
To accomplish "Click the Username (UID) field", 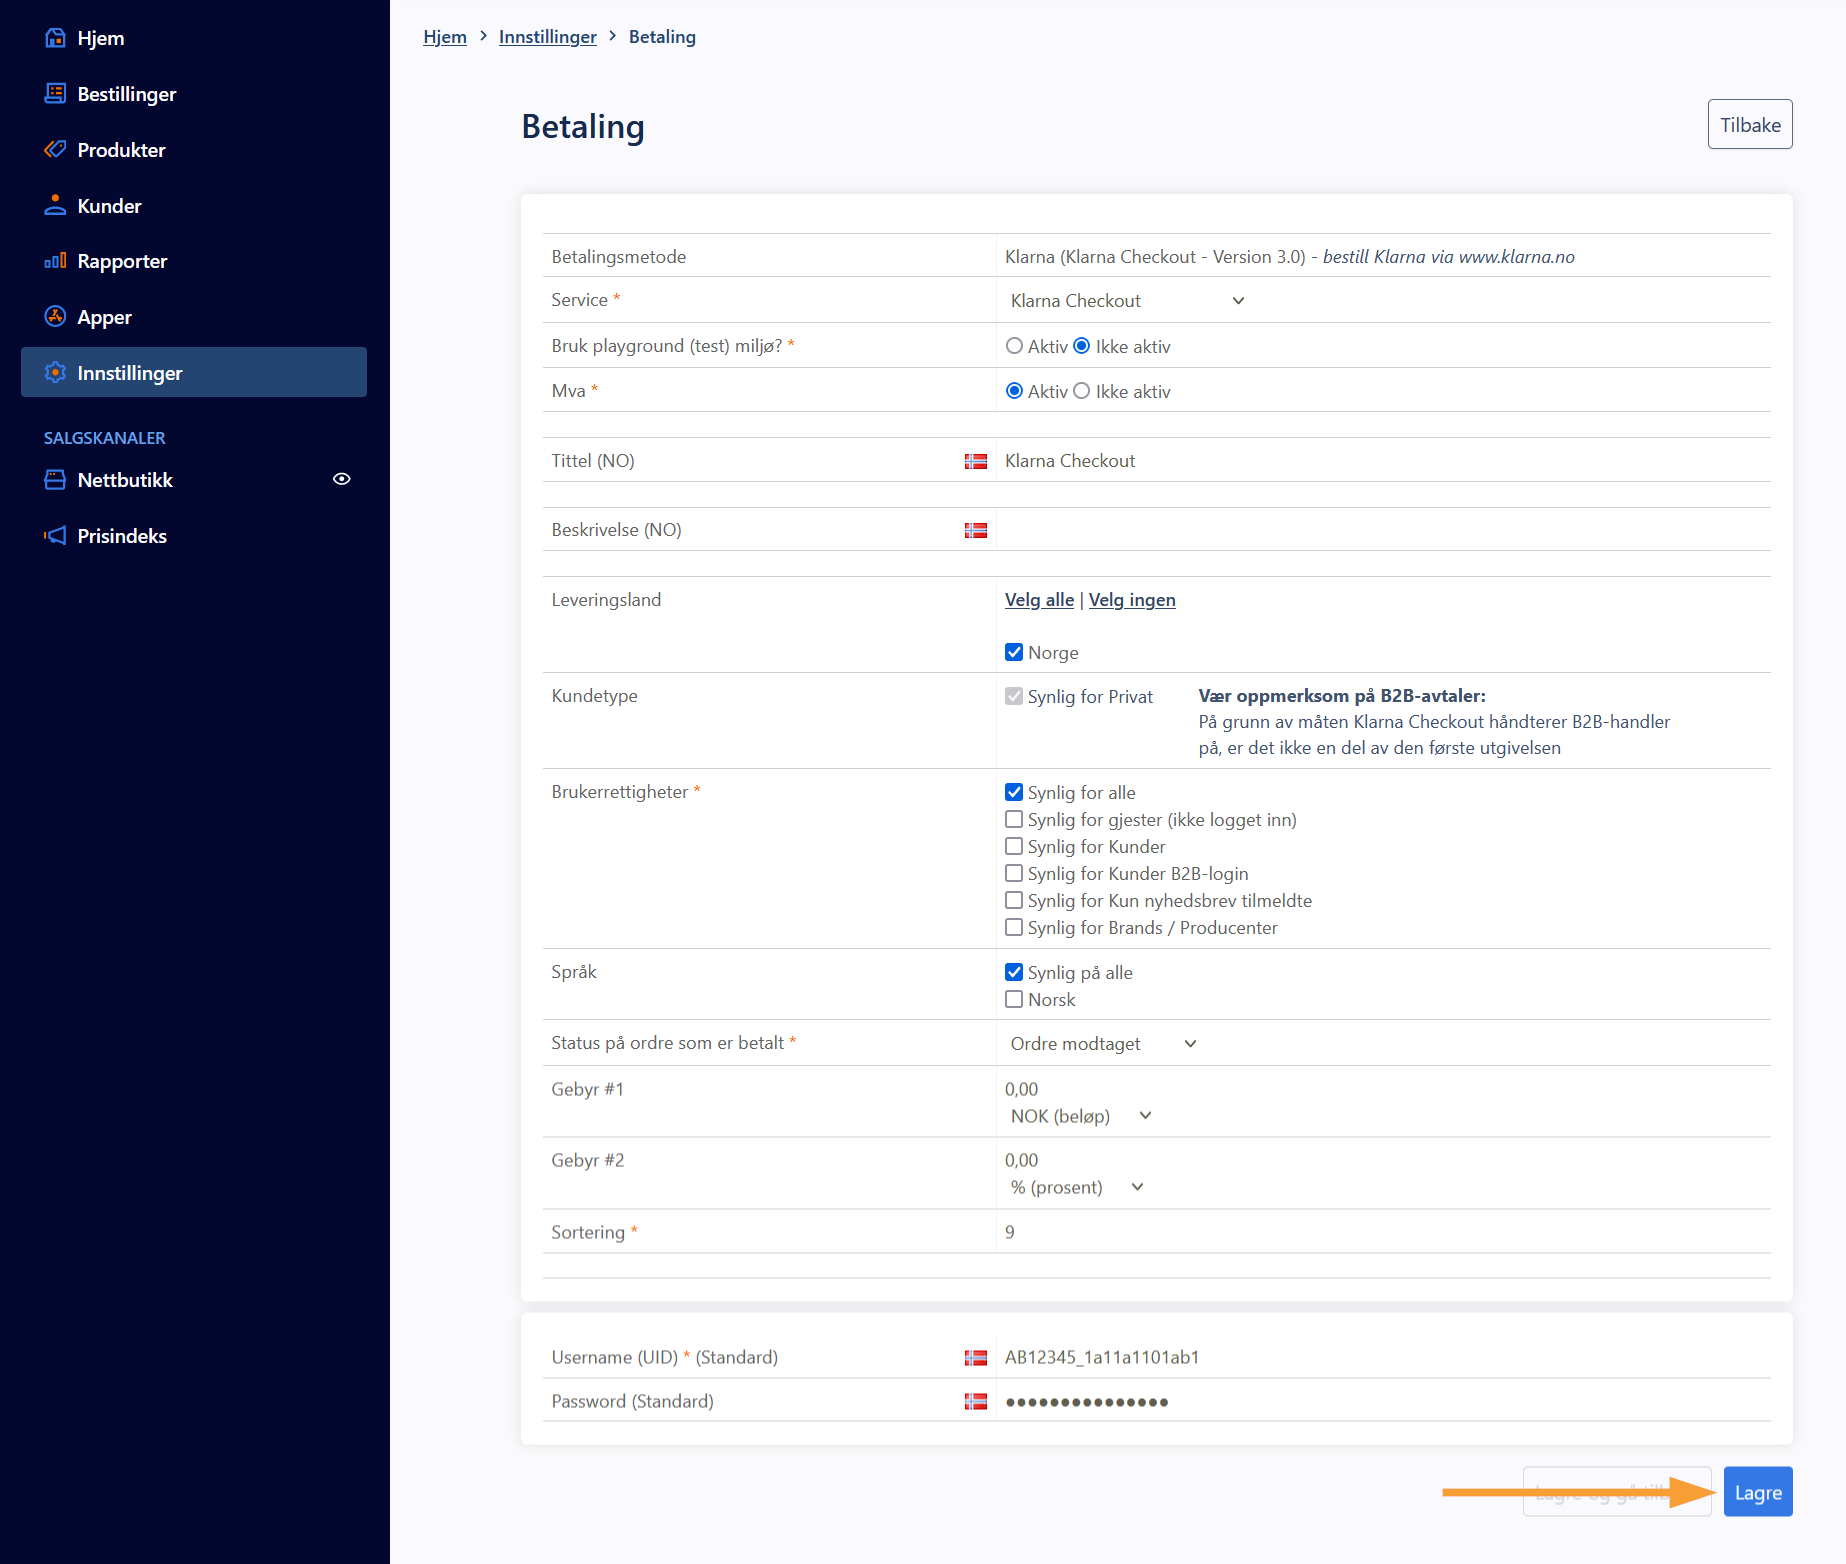I will [1383, 1358].
